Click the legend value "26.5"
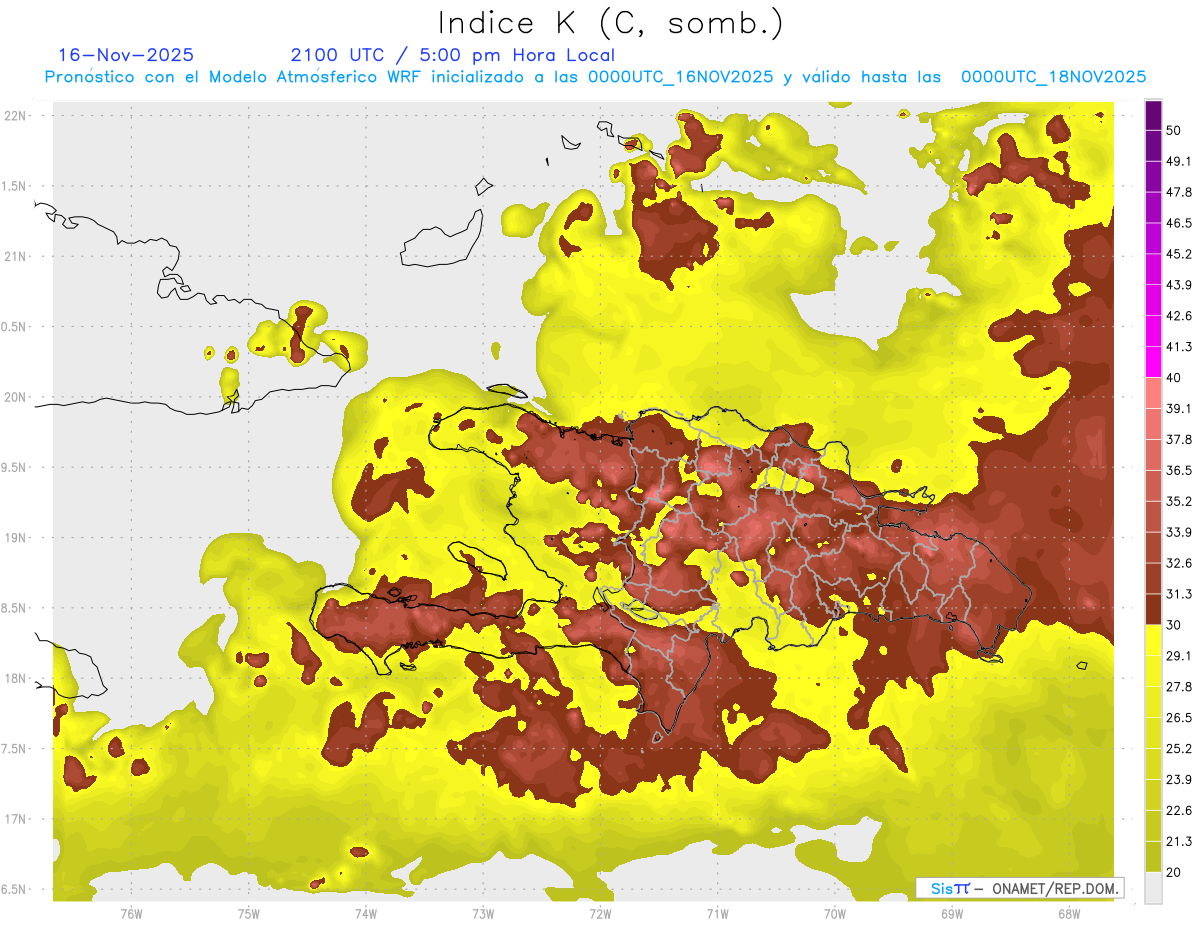The width and height of the screenshot is (1200, 927). (x=1179, y=717)
